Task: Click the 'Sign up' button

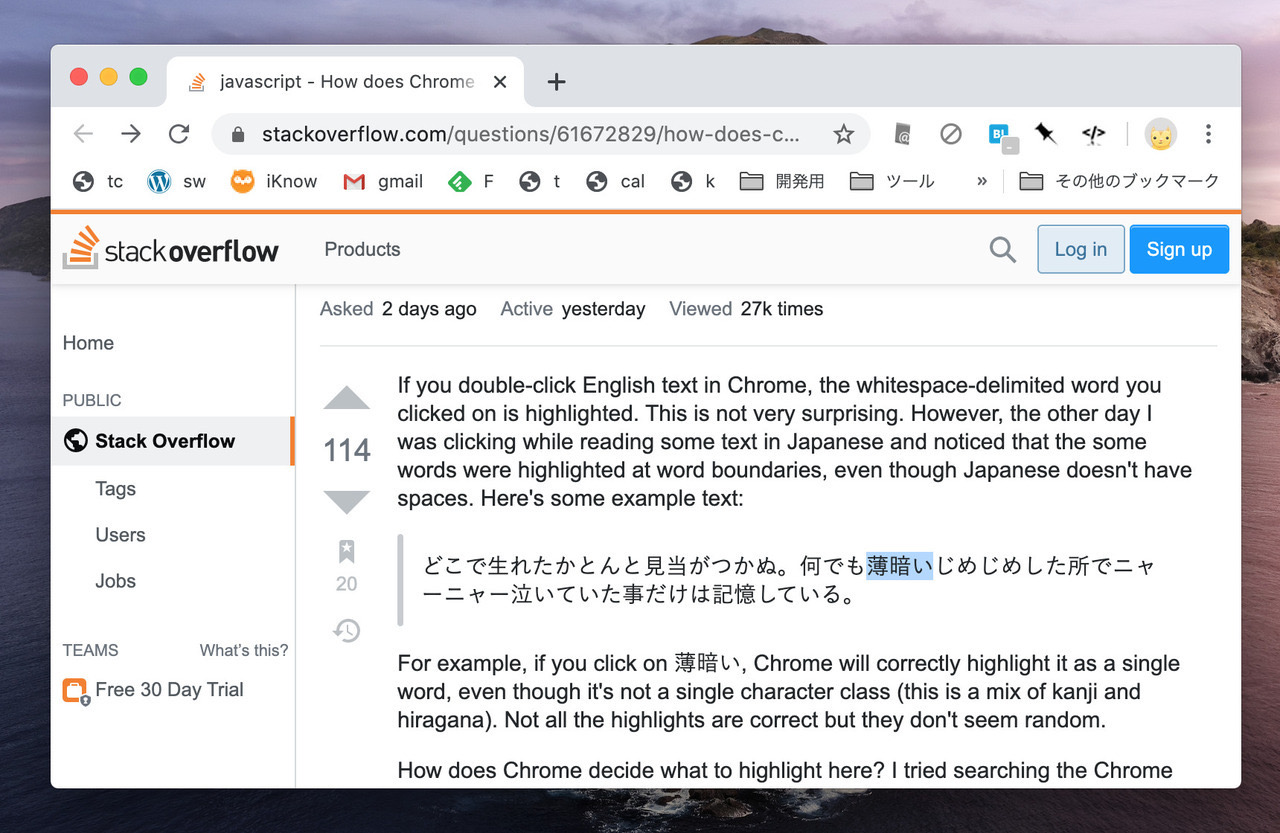Action: tap(1179, 249)
